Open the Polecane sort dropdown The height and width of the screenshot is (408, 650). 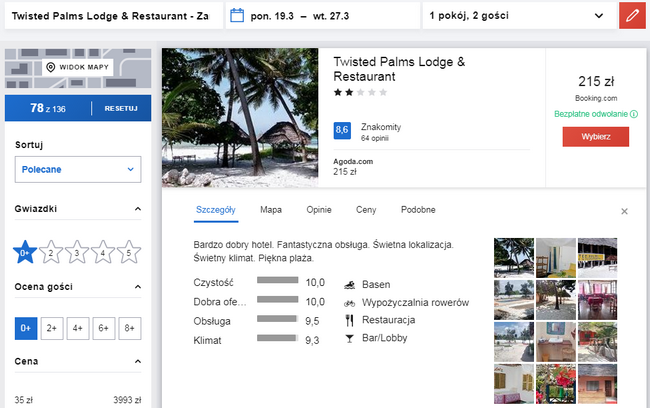(78, 169)
